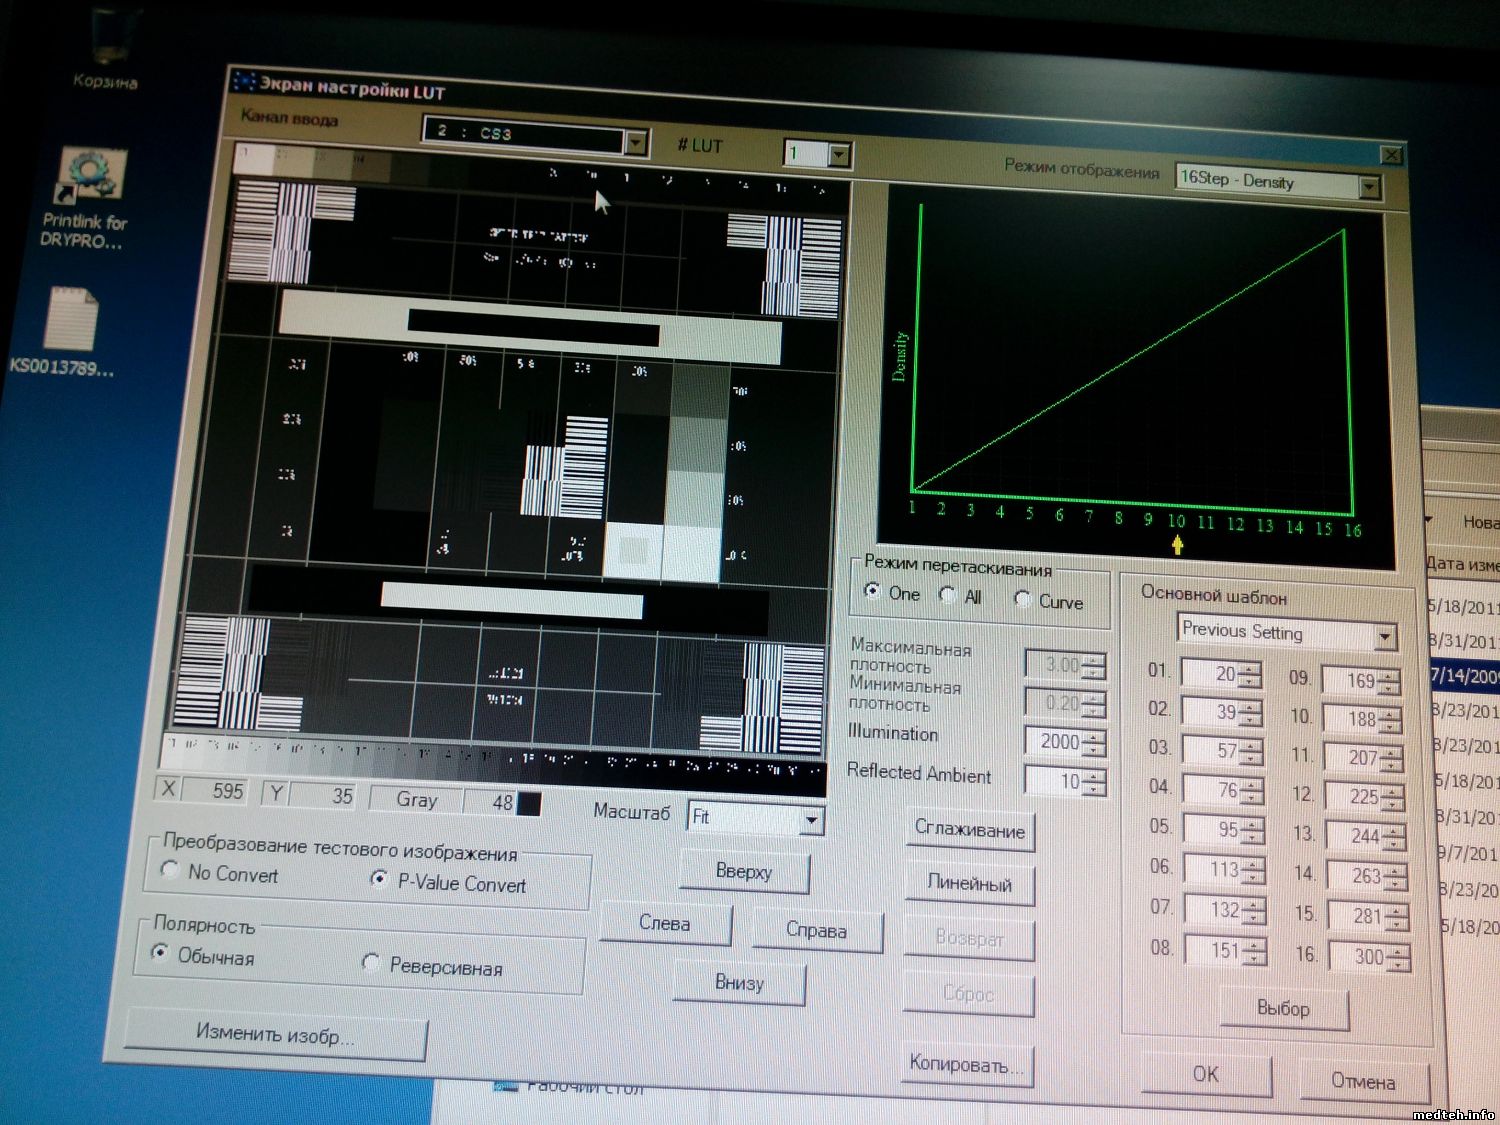Click the black Gray color swatch
This screenshot has height=1125, width=1500.
pos(529,803)
